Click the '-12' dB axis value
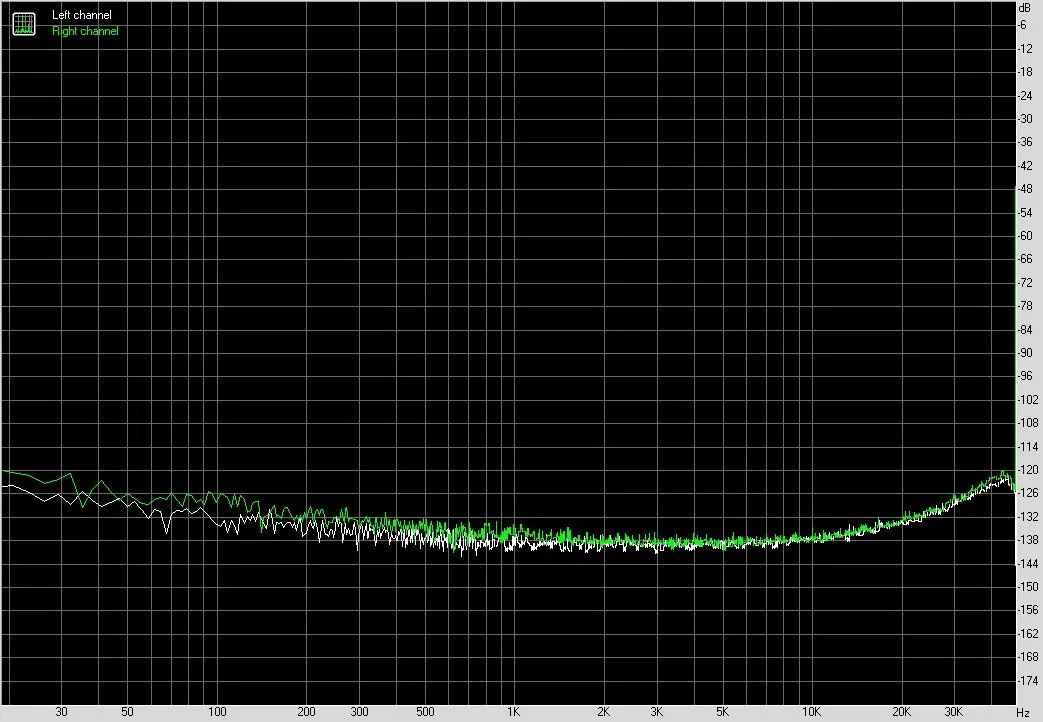The width and height of the screenshot is (1043, 722). (x=1025, y=49)
